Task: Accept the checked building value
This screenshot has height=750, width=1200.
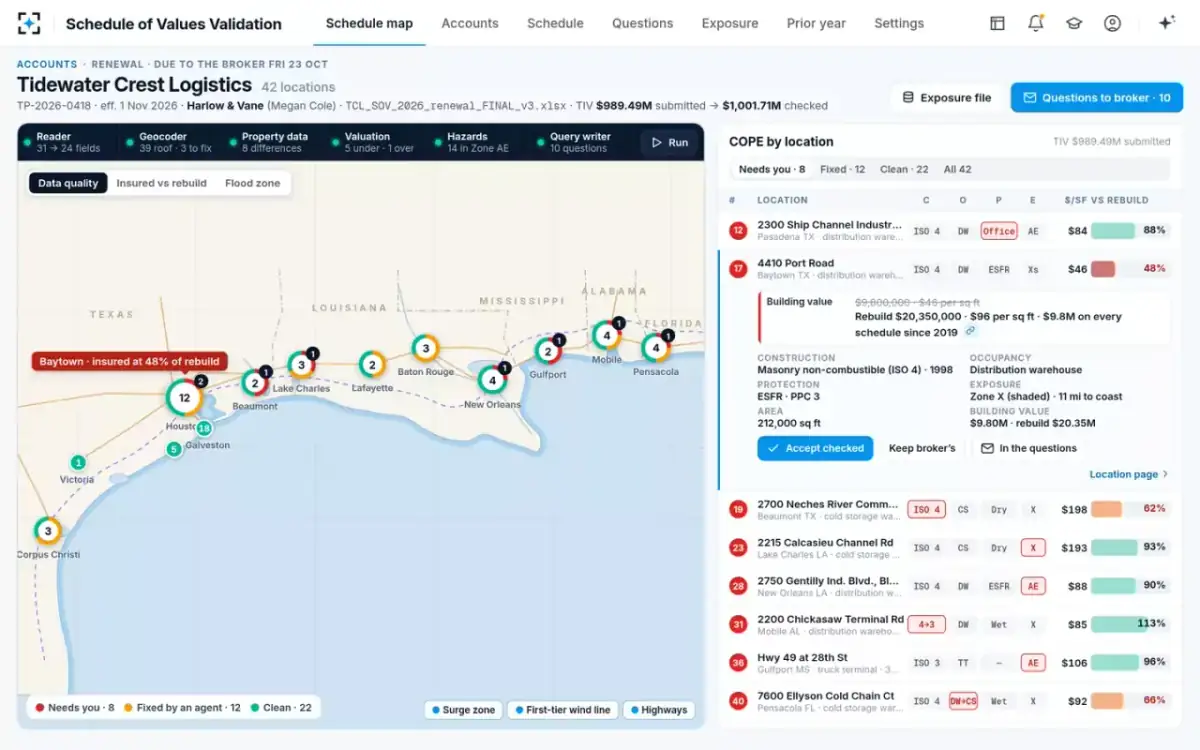Action: click(814, 448)
